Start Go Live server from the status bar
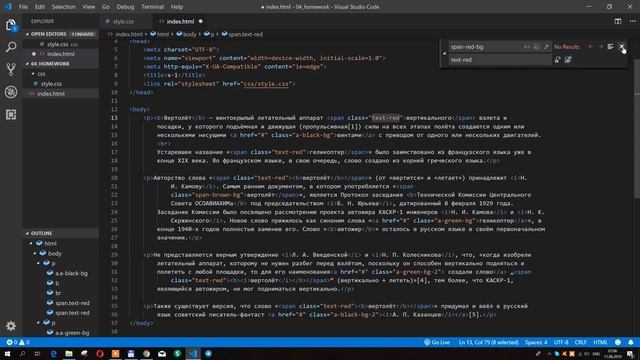Viewport: 640px width, 360px height. [437, 342]
